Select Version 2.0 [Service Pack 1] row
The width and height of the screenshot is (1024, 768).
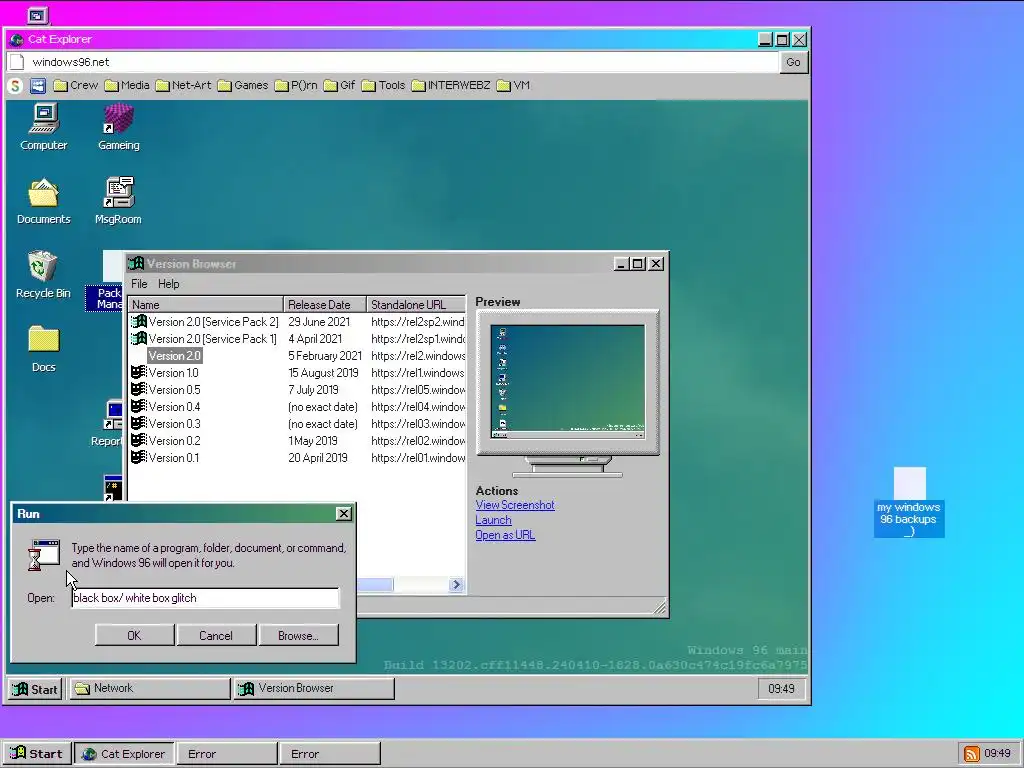tap(297, 339)
